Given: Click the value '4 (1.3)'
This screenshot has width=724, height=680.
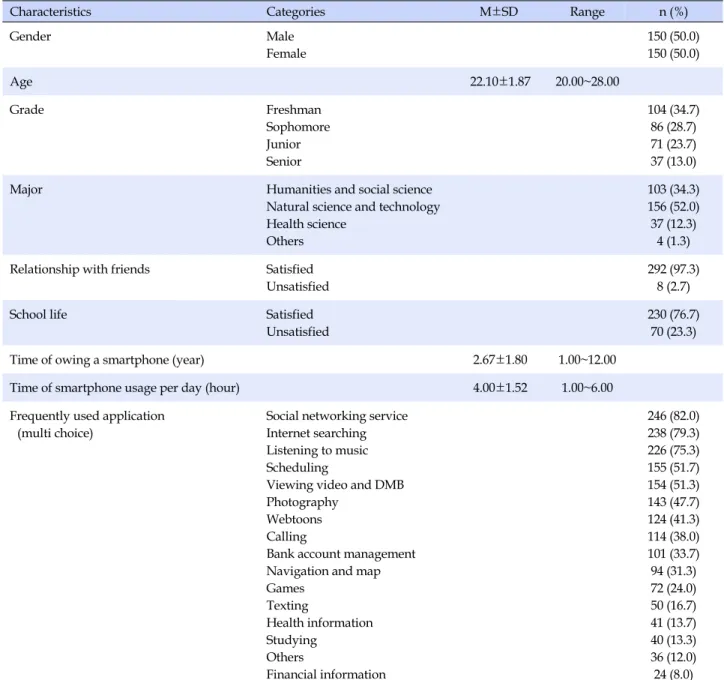Looking at the screenshot, I should click(673, 241).
